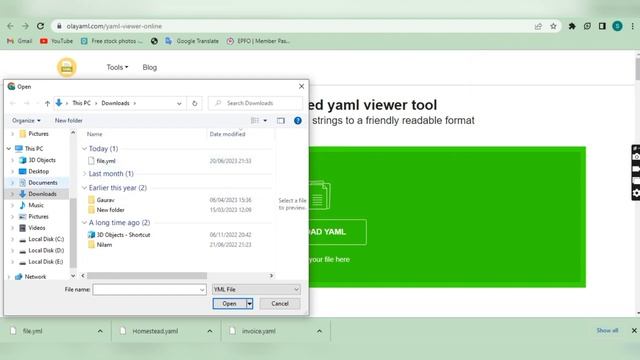Click the Search Downloads field
Screen dimensions: 640x360
256,103
